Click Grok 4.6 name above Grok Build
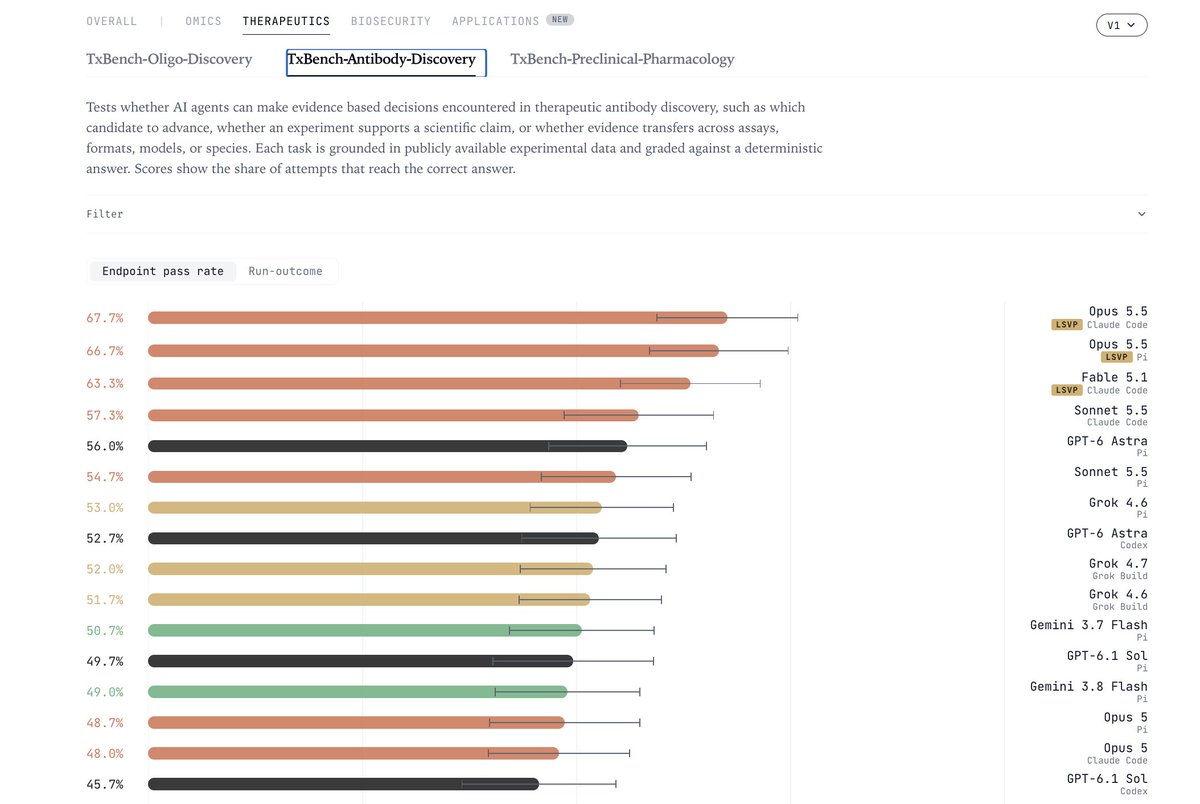Viewport: 1200px width, 804px height. 1118,595
